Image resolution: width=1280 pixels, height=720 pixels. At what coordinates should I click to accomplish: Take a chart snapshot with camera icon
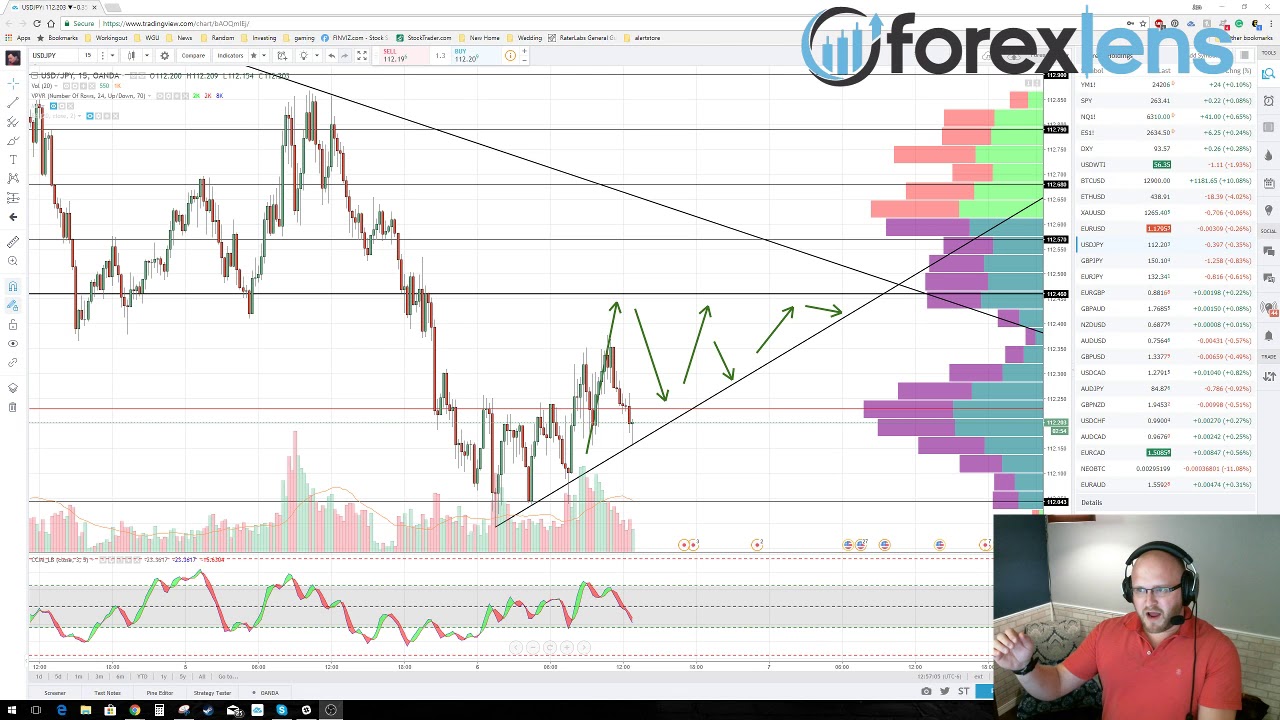pyautogui.click(x=926, y=691)
